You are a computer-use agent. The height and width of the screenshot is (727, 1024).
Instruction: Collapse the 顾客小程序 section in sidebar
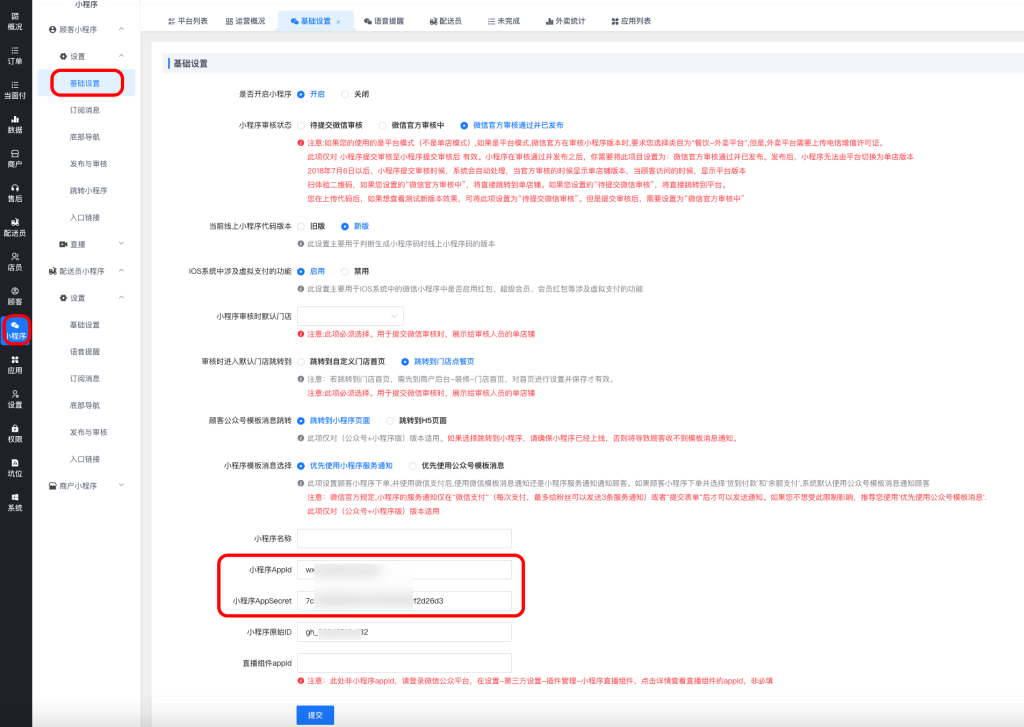click(121, 31)
